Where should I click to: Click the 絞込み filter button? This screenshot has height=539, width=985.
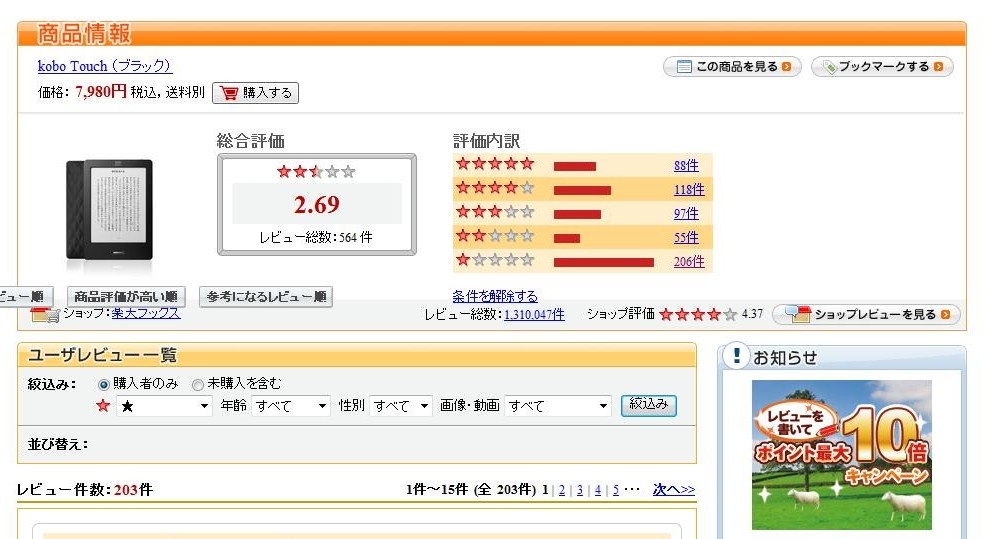click(648, 405)
